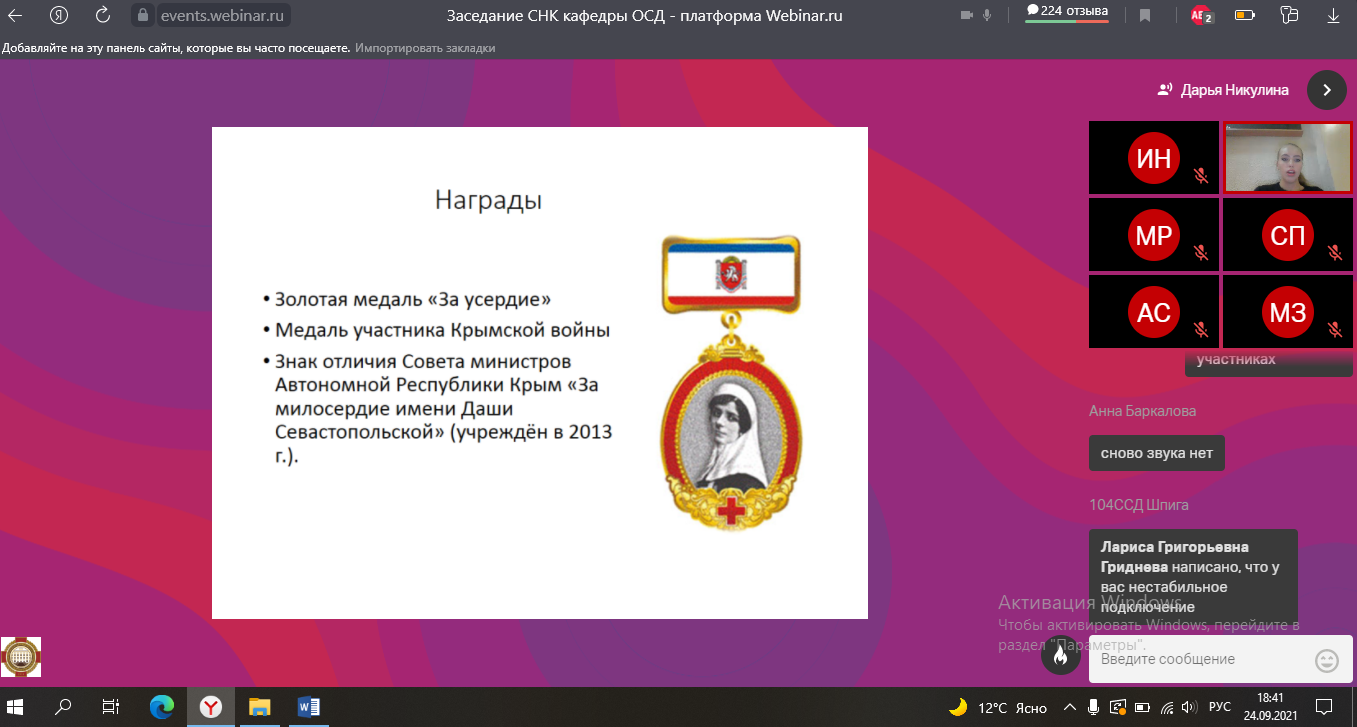Select the МЗ participant tile
This screenshot has height=727, width=1357.
click(x=1288, y=311)
